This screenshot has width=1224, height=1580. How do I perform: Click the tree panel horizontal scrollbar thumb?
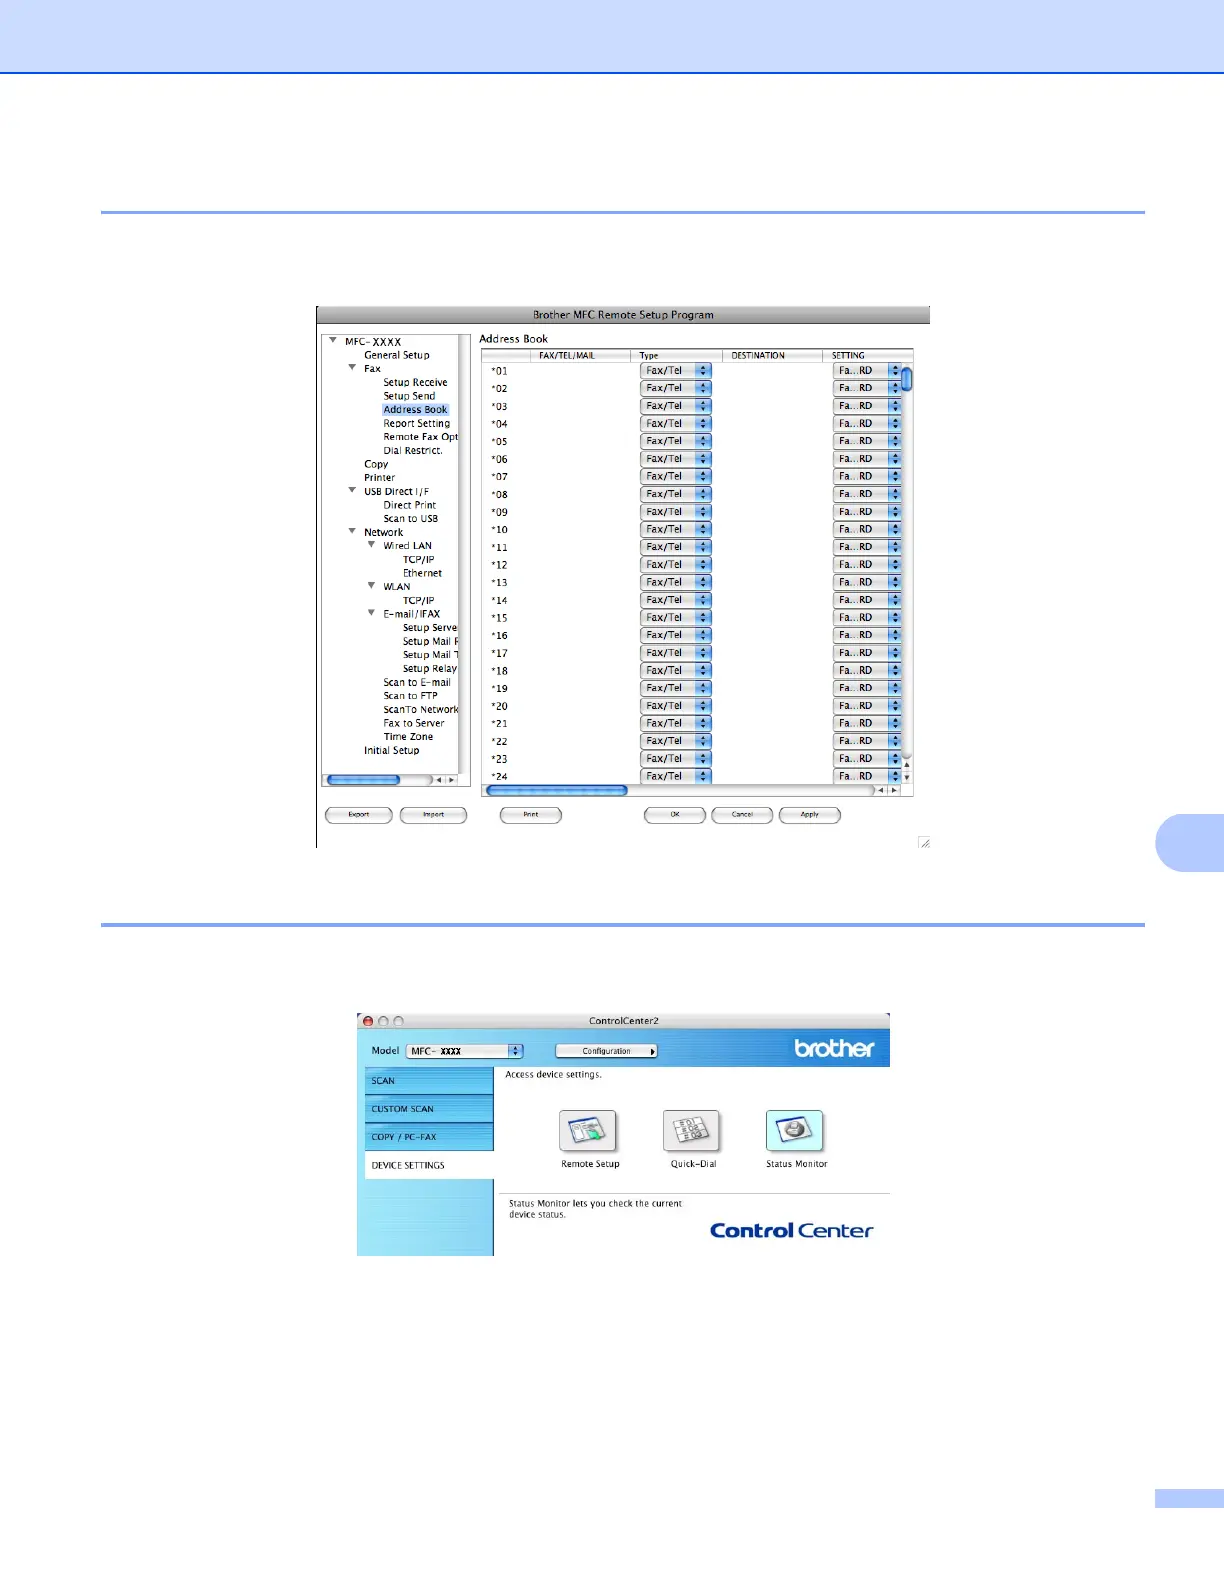pyautogui.click(x=364, y=780)
